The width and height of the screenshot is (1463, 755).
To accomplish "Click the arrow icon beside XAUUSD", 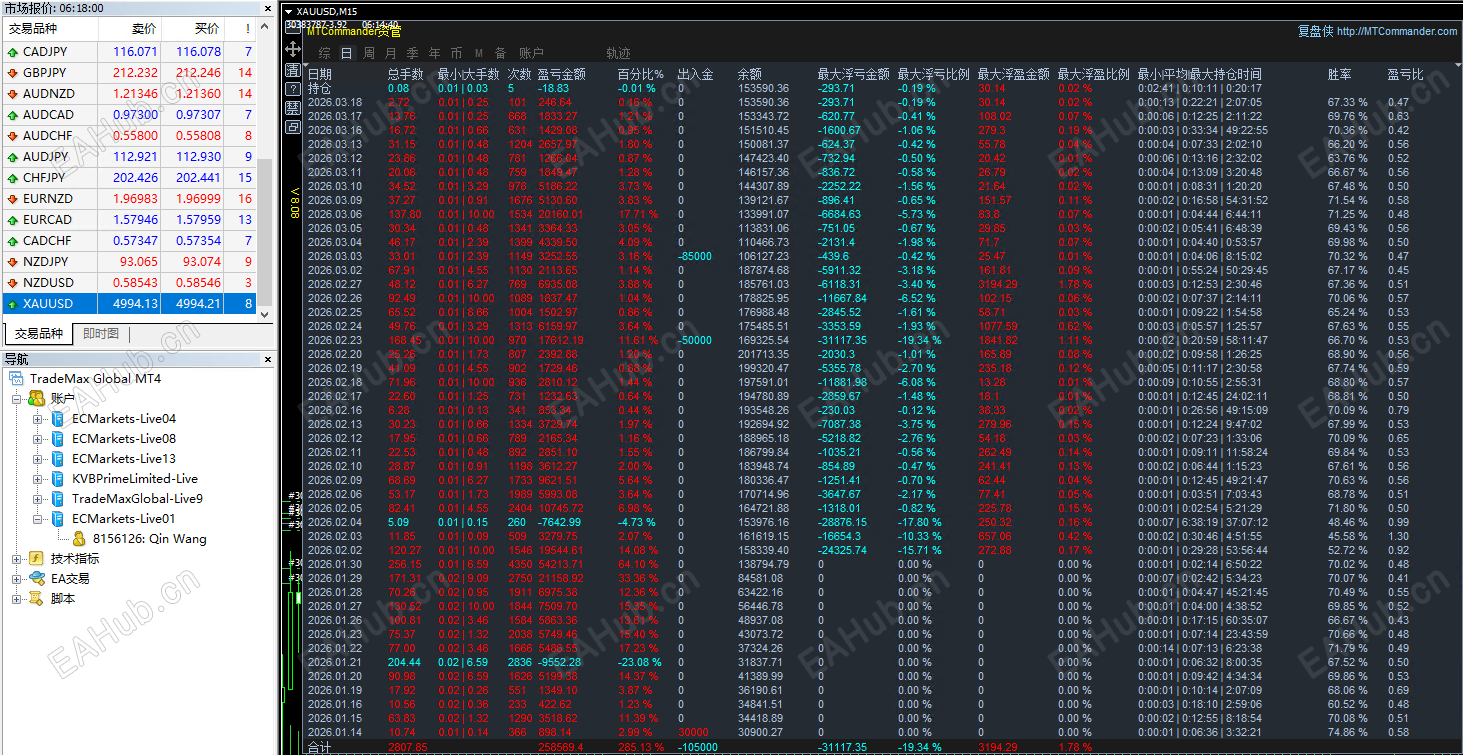I will point(12,304).
